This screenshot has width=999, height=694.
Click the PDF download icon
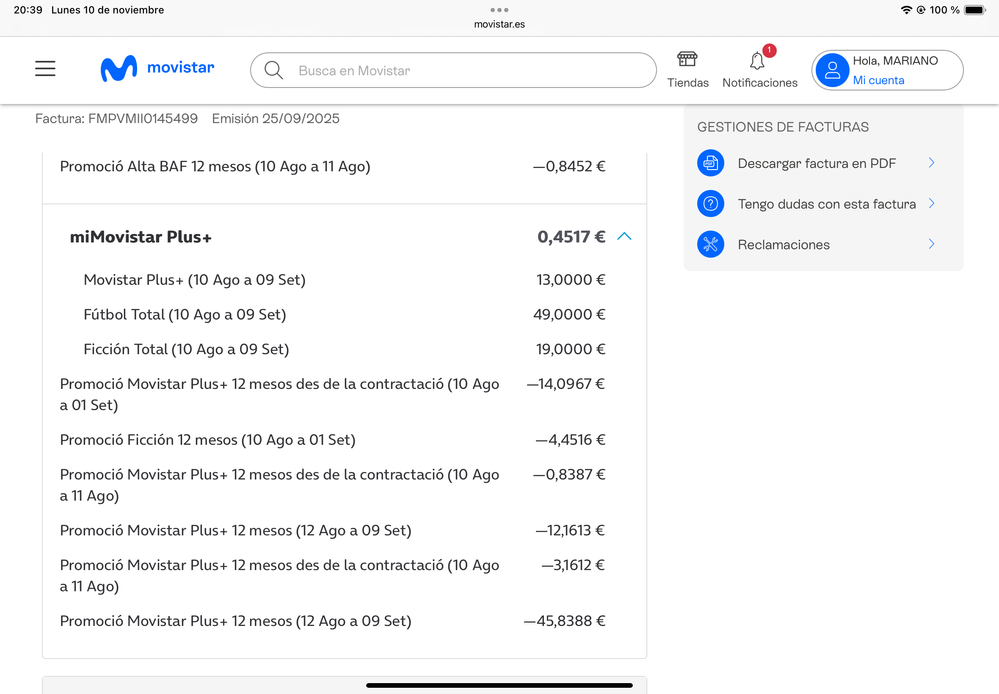point(710,163)
